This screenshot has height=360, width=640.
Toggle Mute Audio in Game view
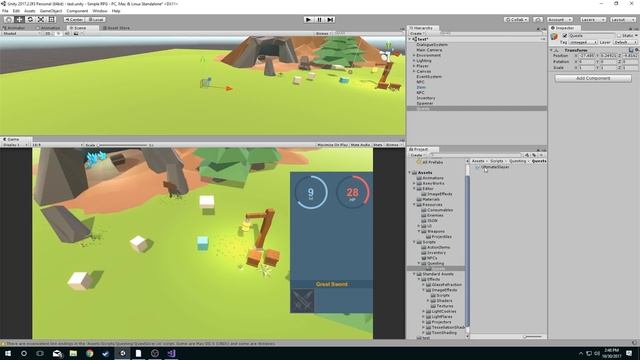pos(360,145)
